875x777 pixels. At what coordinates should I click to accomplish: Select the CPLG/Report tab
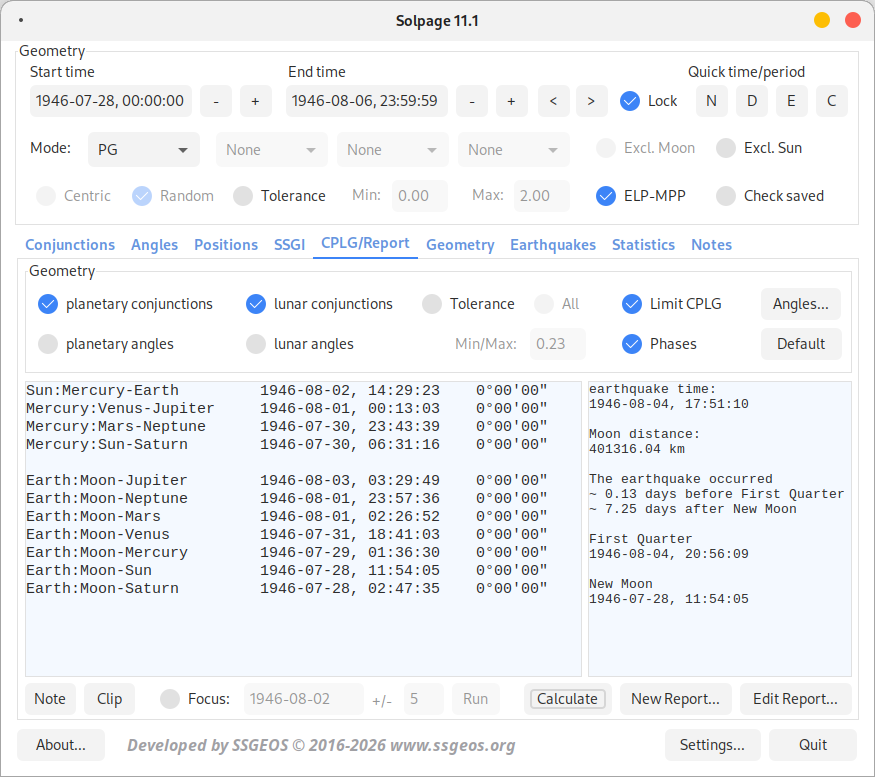366,244
